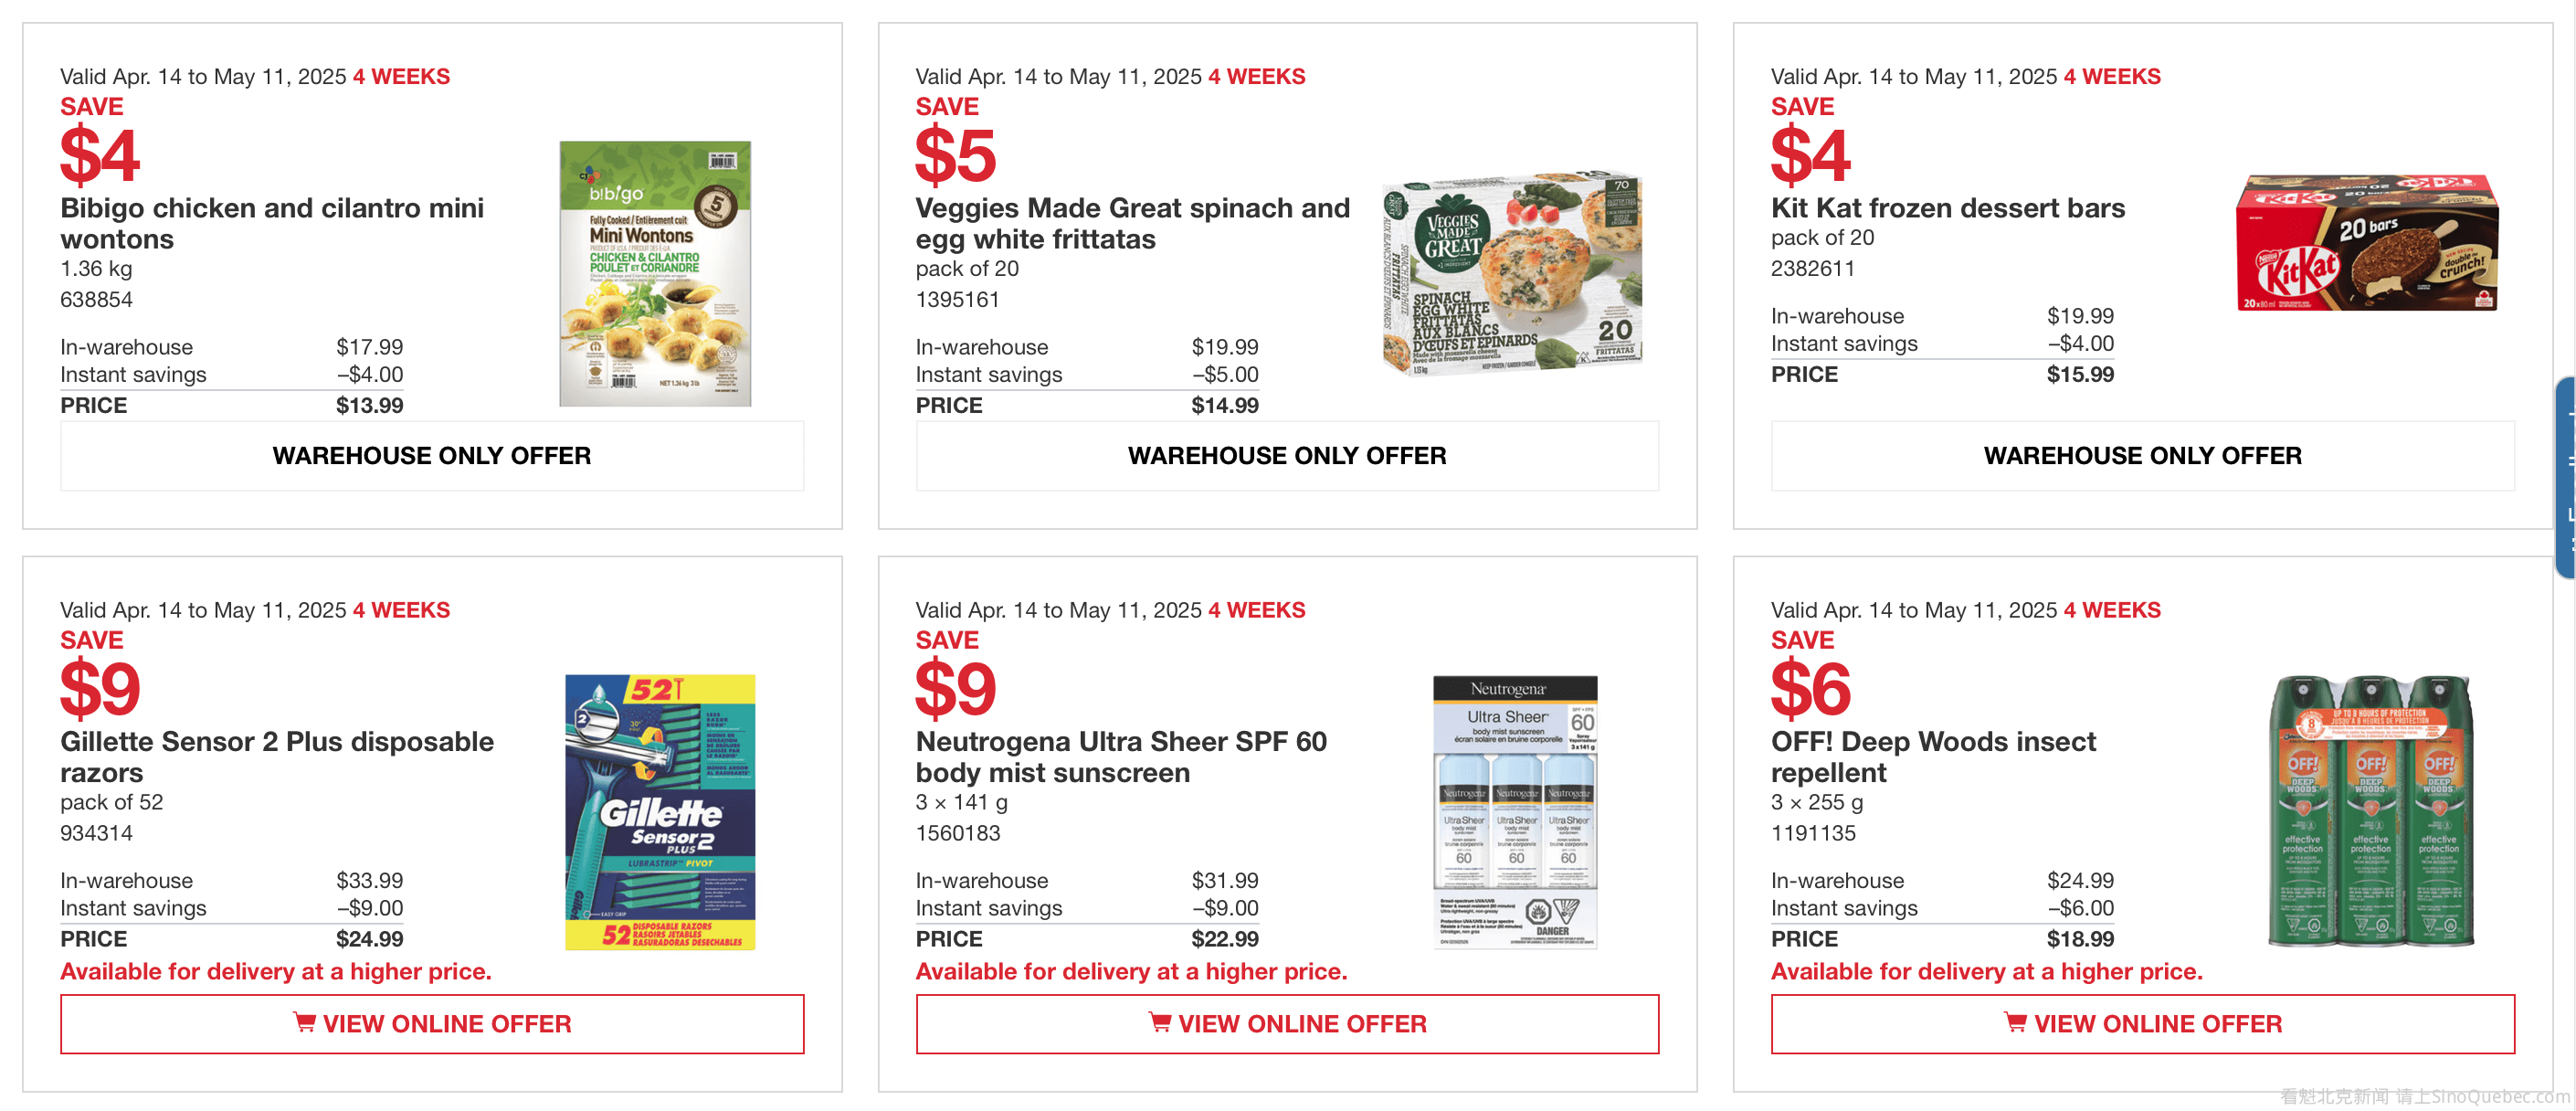
Task: Open the Kit Kat dessert bars image
Action: point(2367,243)
